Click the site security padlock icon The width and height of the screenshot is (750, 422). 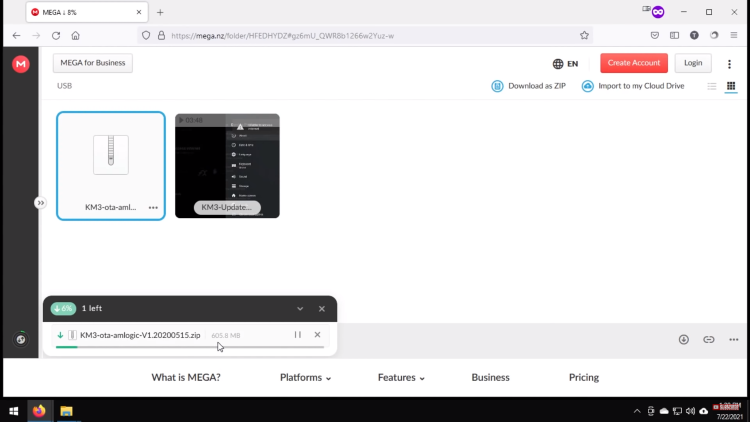point(162,35)
